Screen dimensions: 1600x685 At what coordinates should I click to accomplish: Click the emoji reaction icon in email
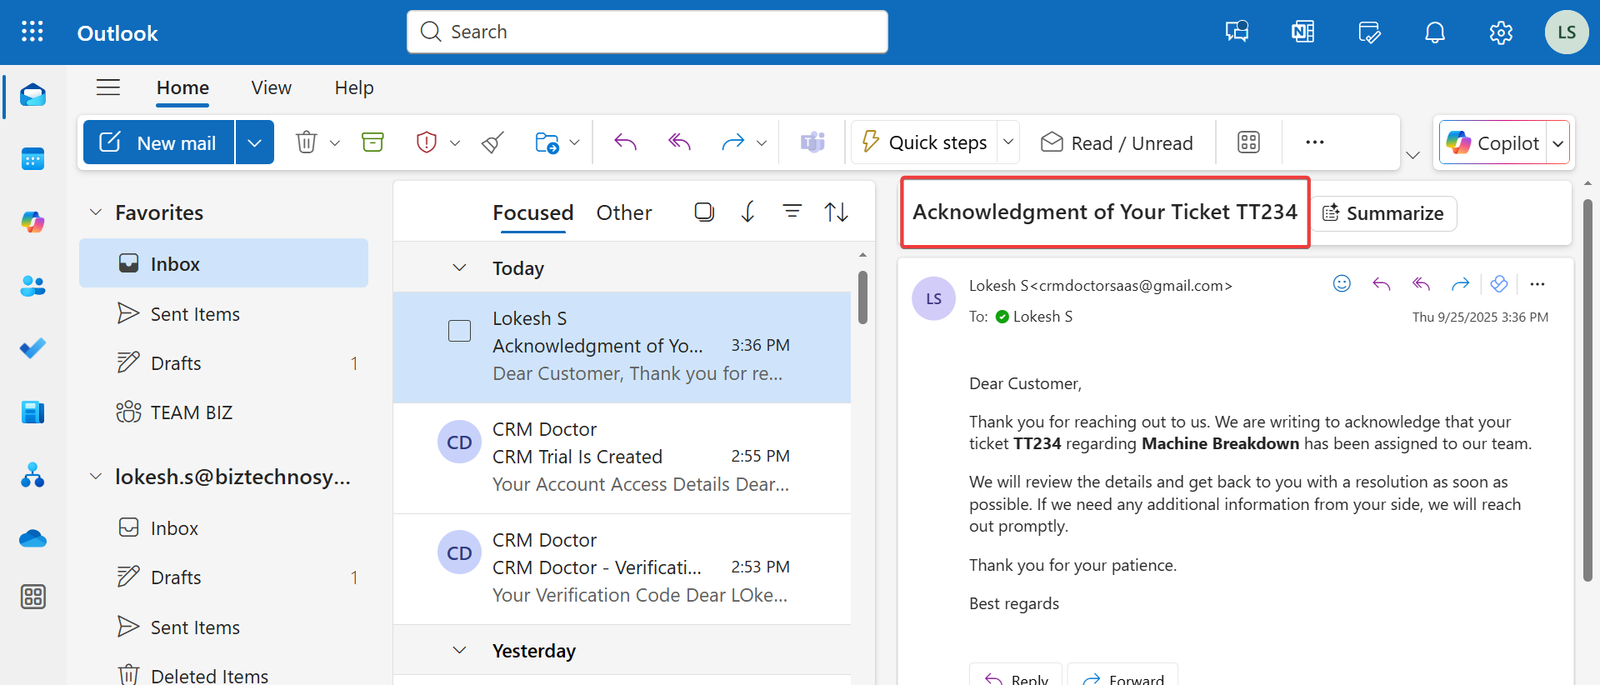(1342, 284)
